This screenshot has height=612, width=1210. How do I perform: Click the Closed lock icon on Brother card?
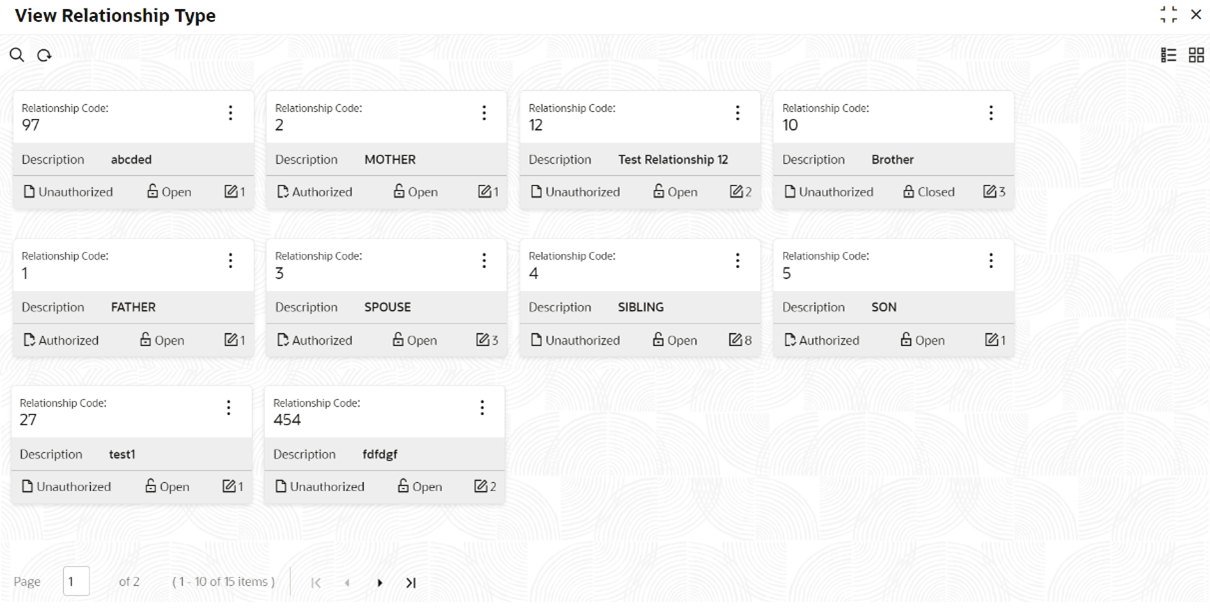point(909,191)
